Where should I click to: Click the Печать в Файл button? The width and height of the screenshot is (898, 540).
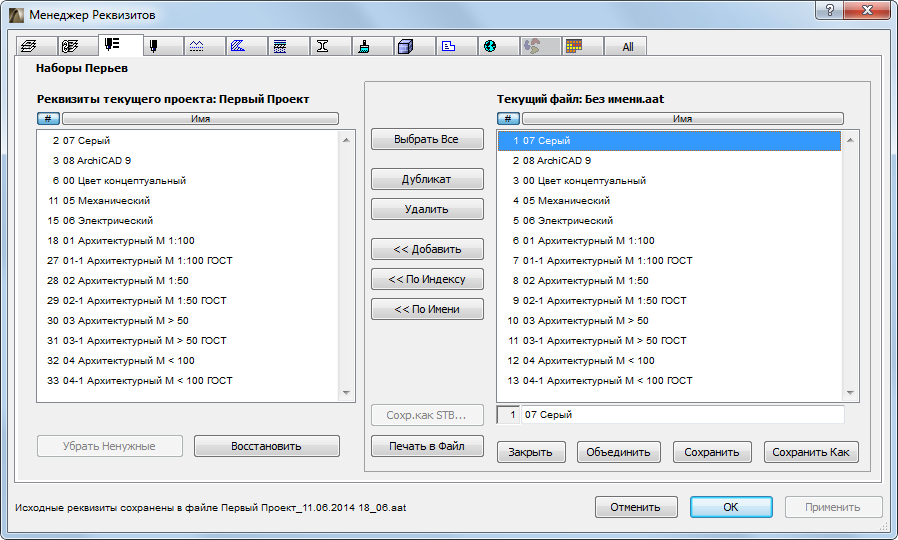427,446
